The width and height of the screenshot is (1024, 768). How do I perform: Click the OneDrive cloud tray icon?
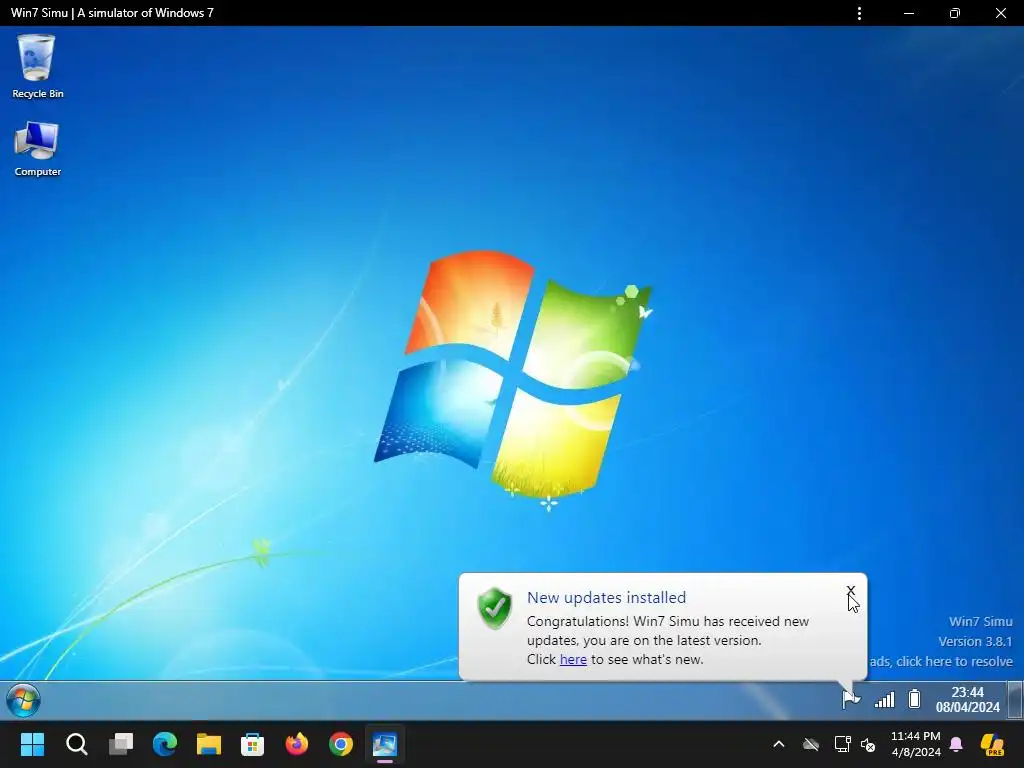[x=811, y=744]
